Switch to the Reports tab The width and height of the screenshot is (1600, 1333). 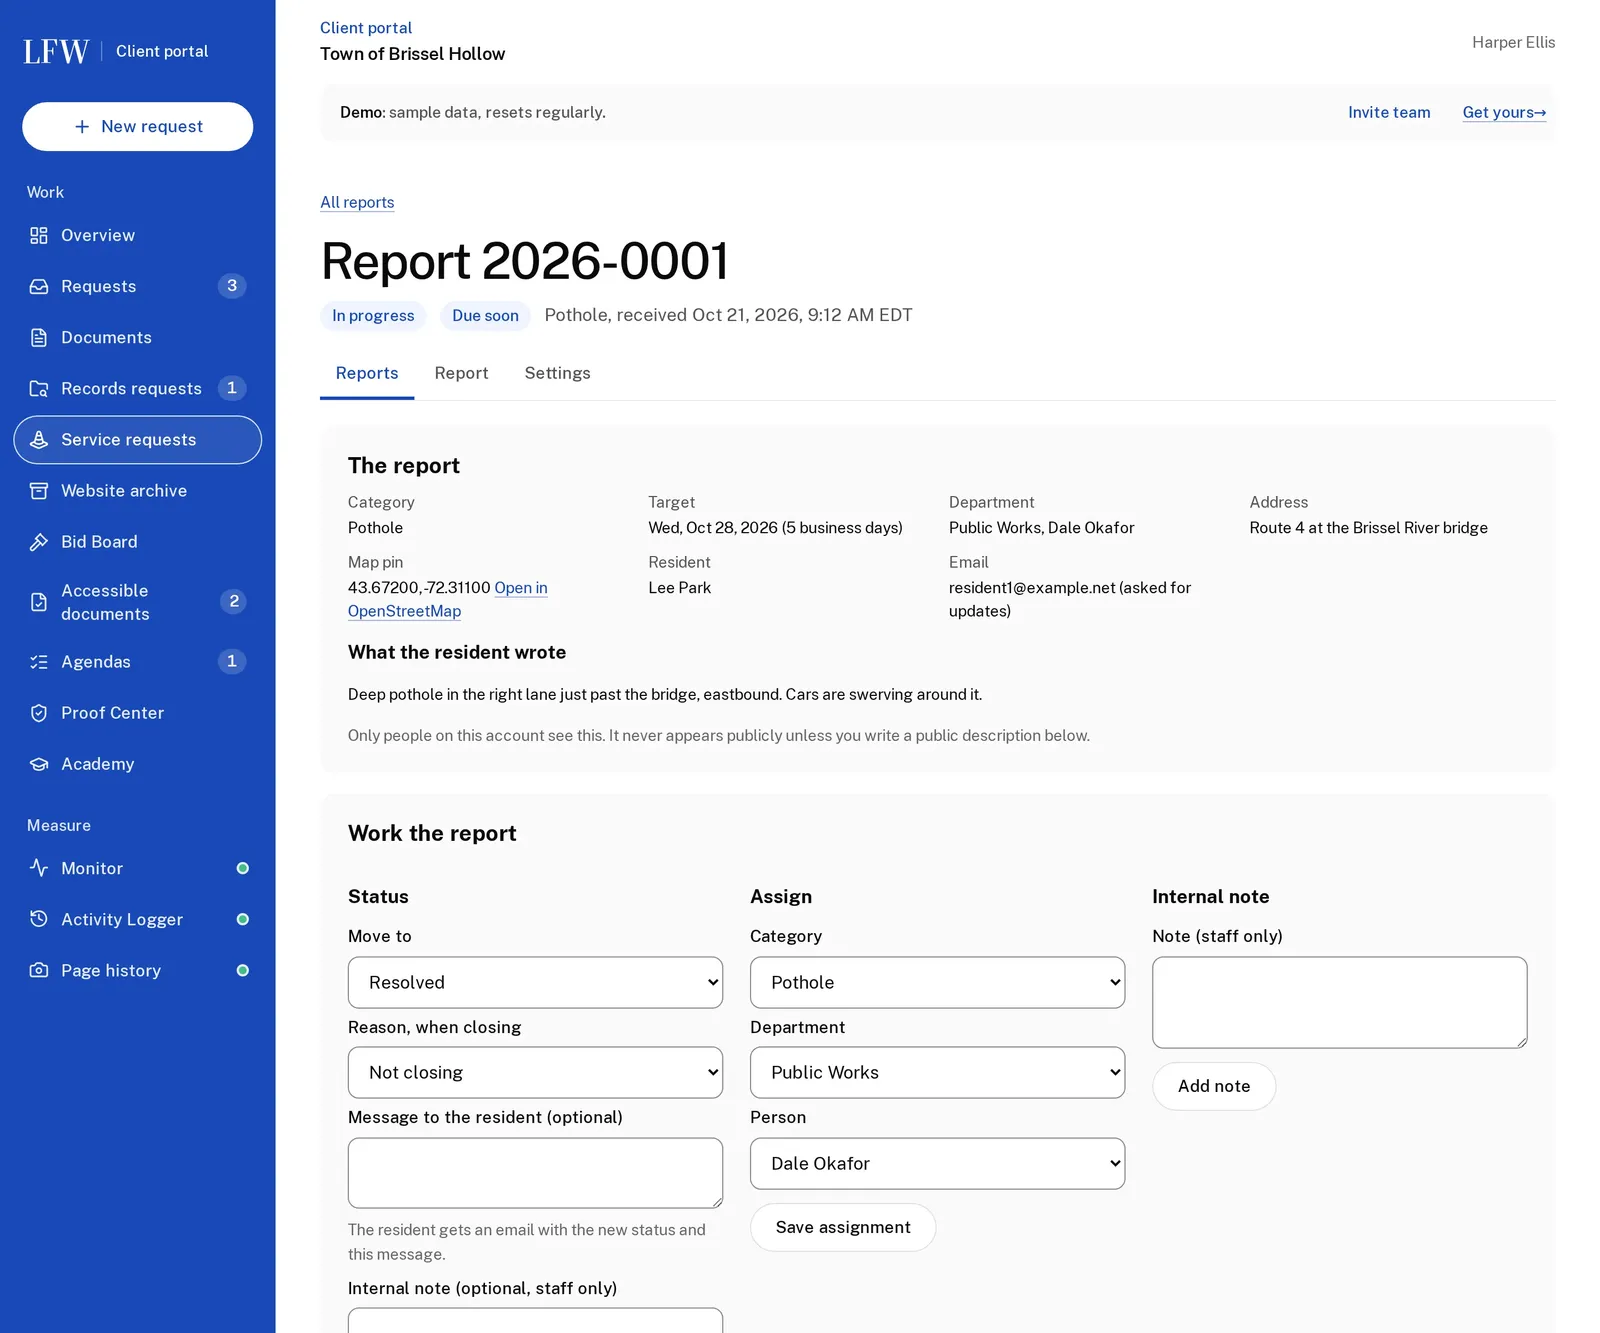(367, 373)
